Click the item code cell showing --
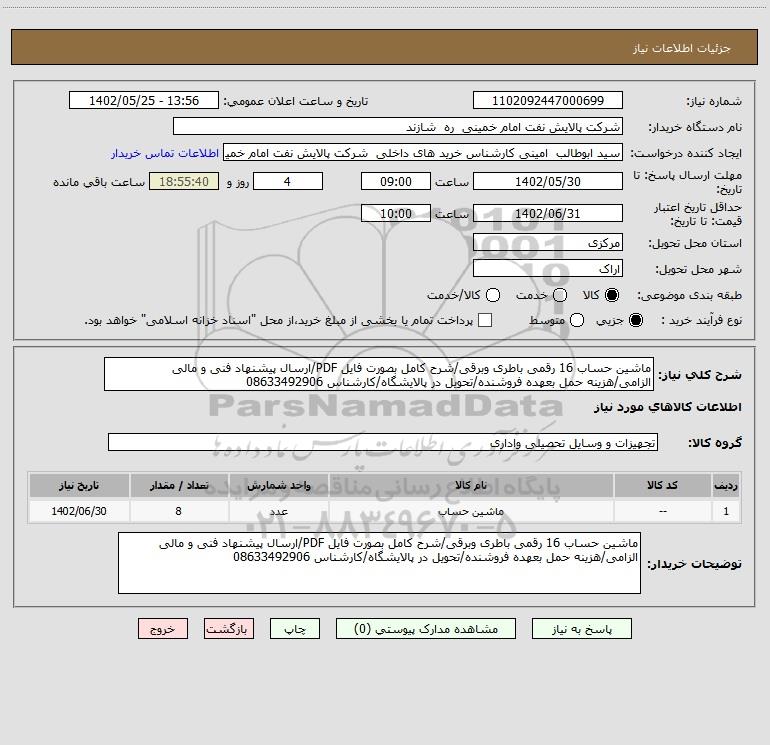Viewport: 770px width, 745px height. (662, 511)
